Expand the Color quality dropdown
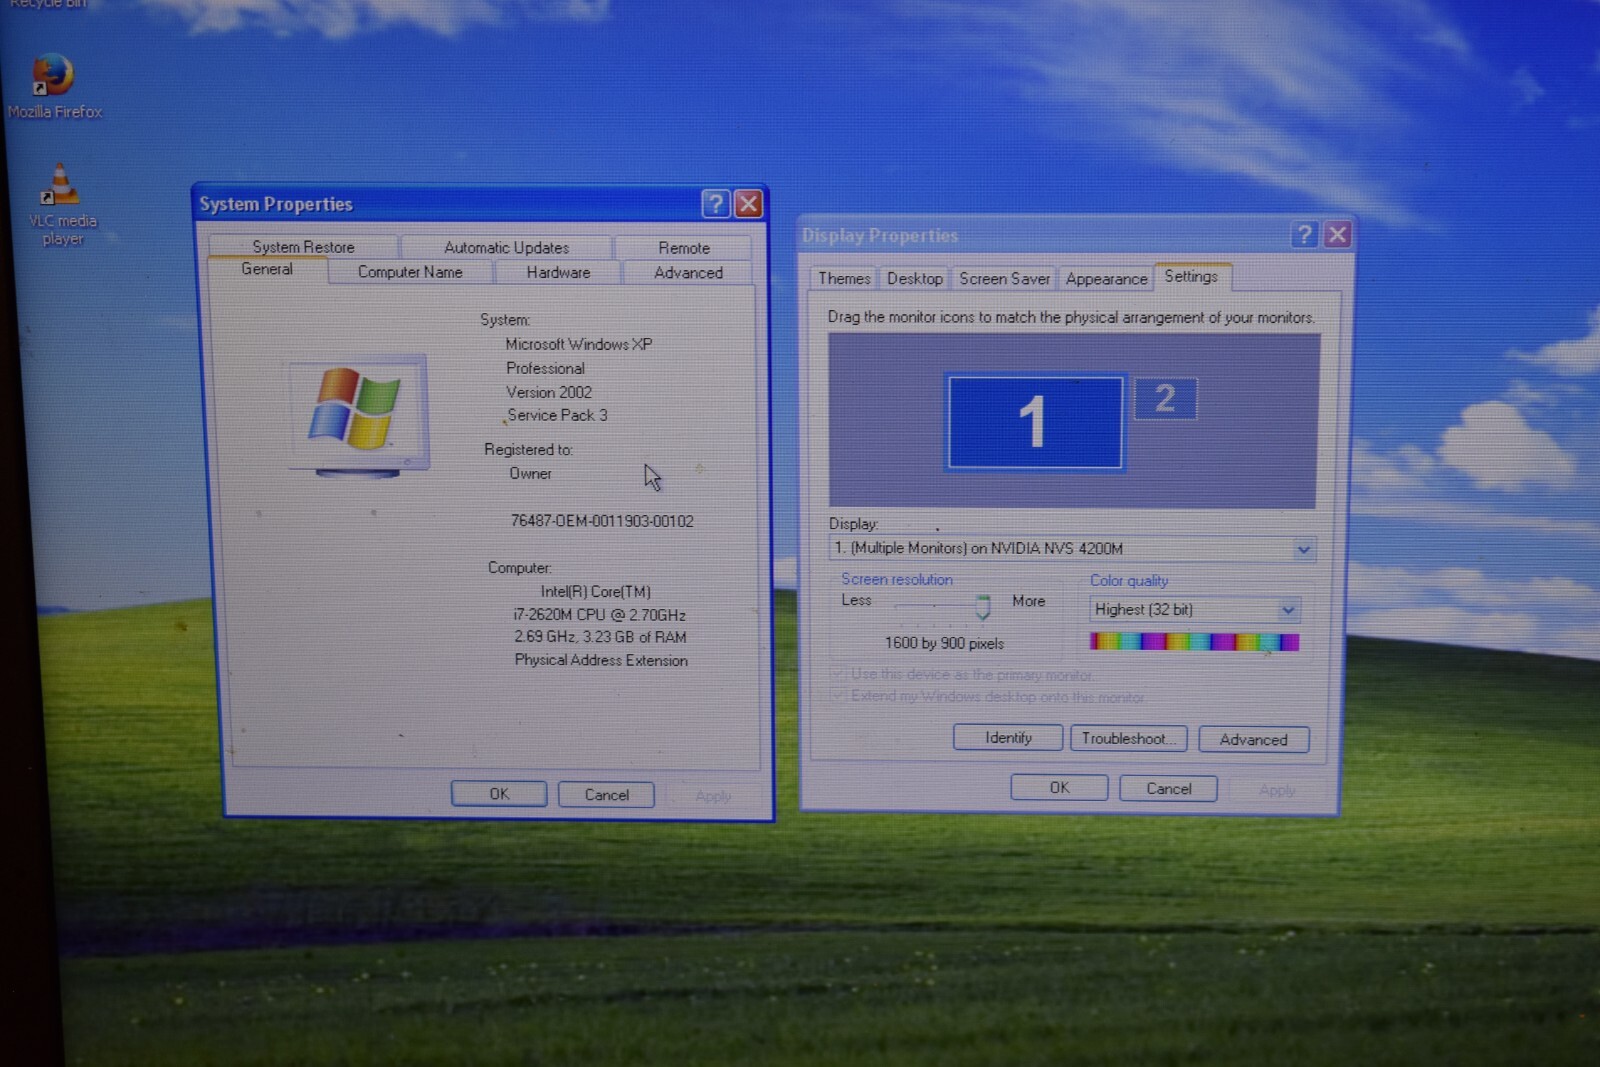1600x1067 pixels. [1288, 610]
